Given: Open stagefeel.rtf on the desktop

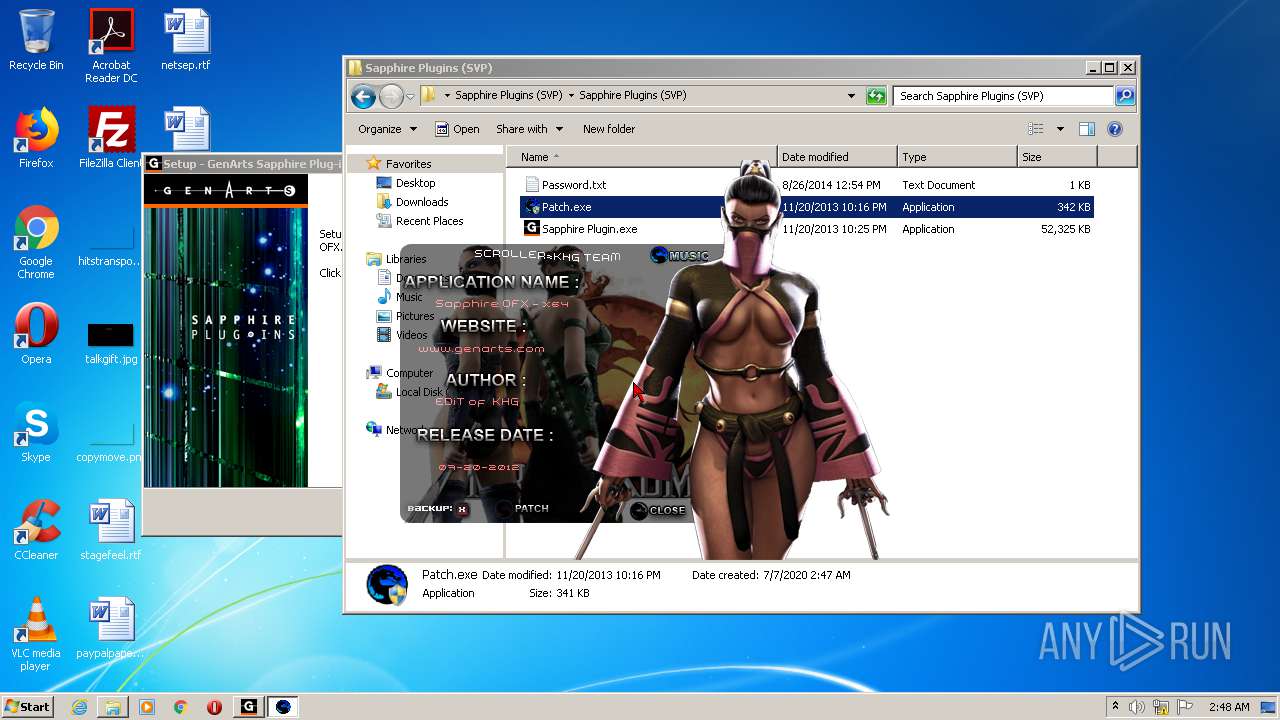Looking at the screenshot, I should (111, 530).
